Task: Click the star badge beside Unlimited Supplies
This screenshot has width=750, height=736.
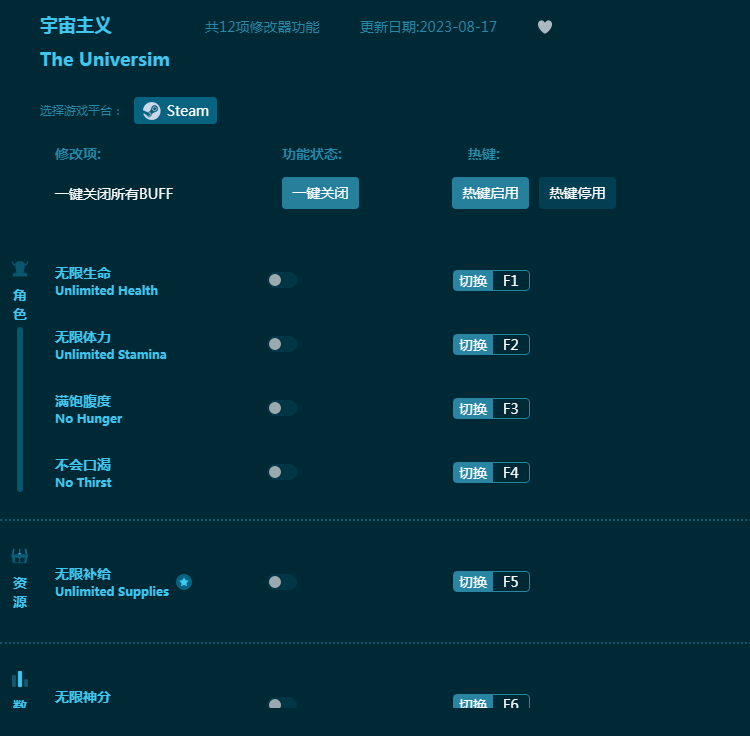Action: coord(184,582)
